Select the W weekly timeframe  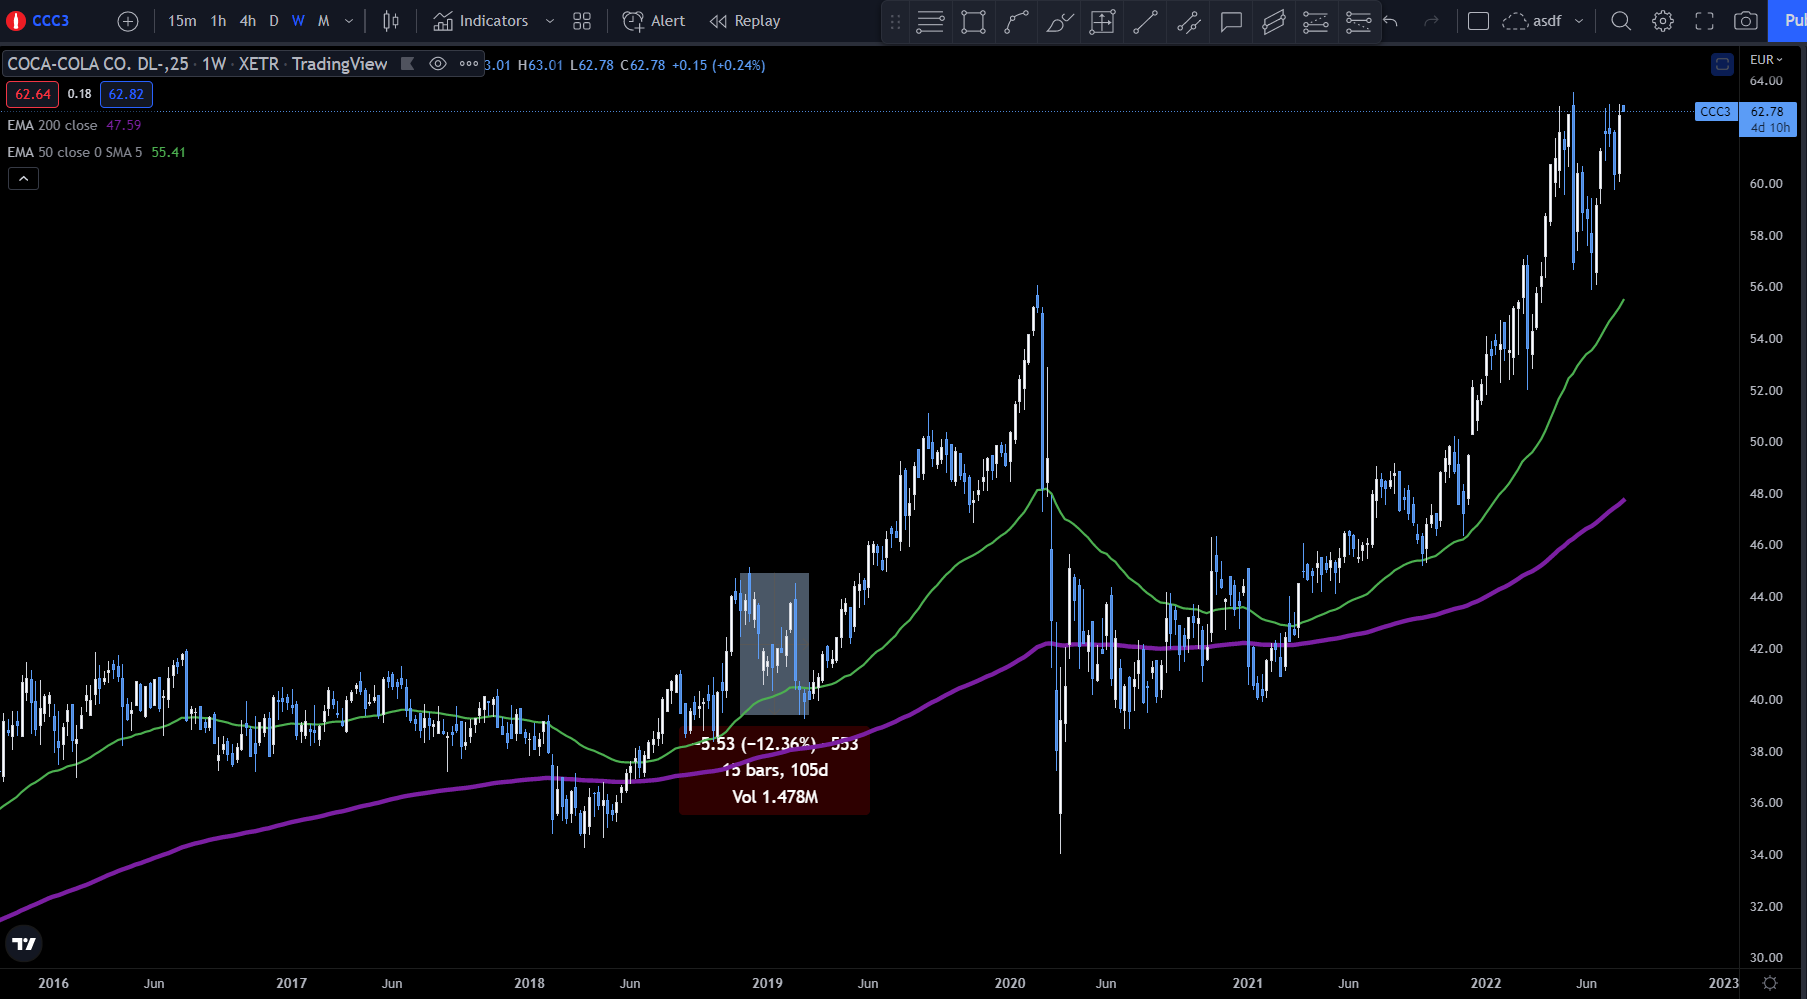[298, 21]
